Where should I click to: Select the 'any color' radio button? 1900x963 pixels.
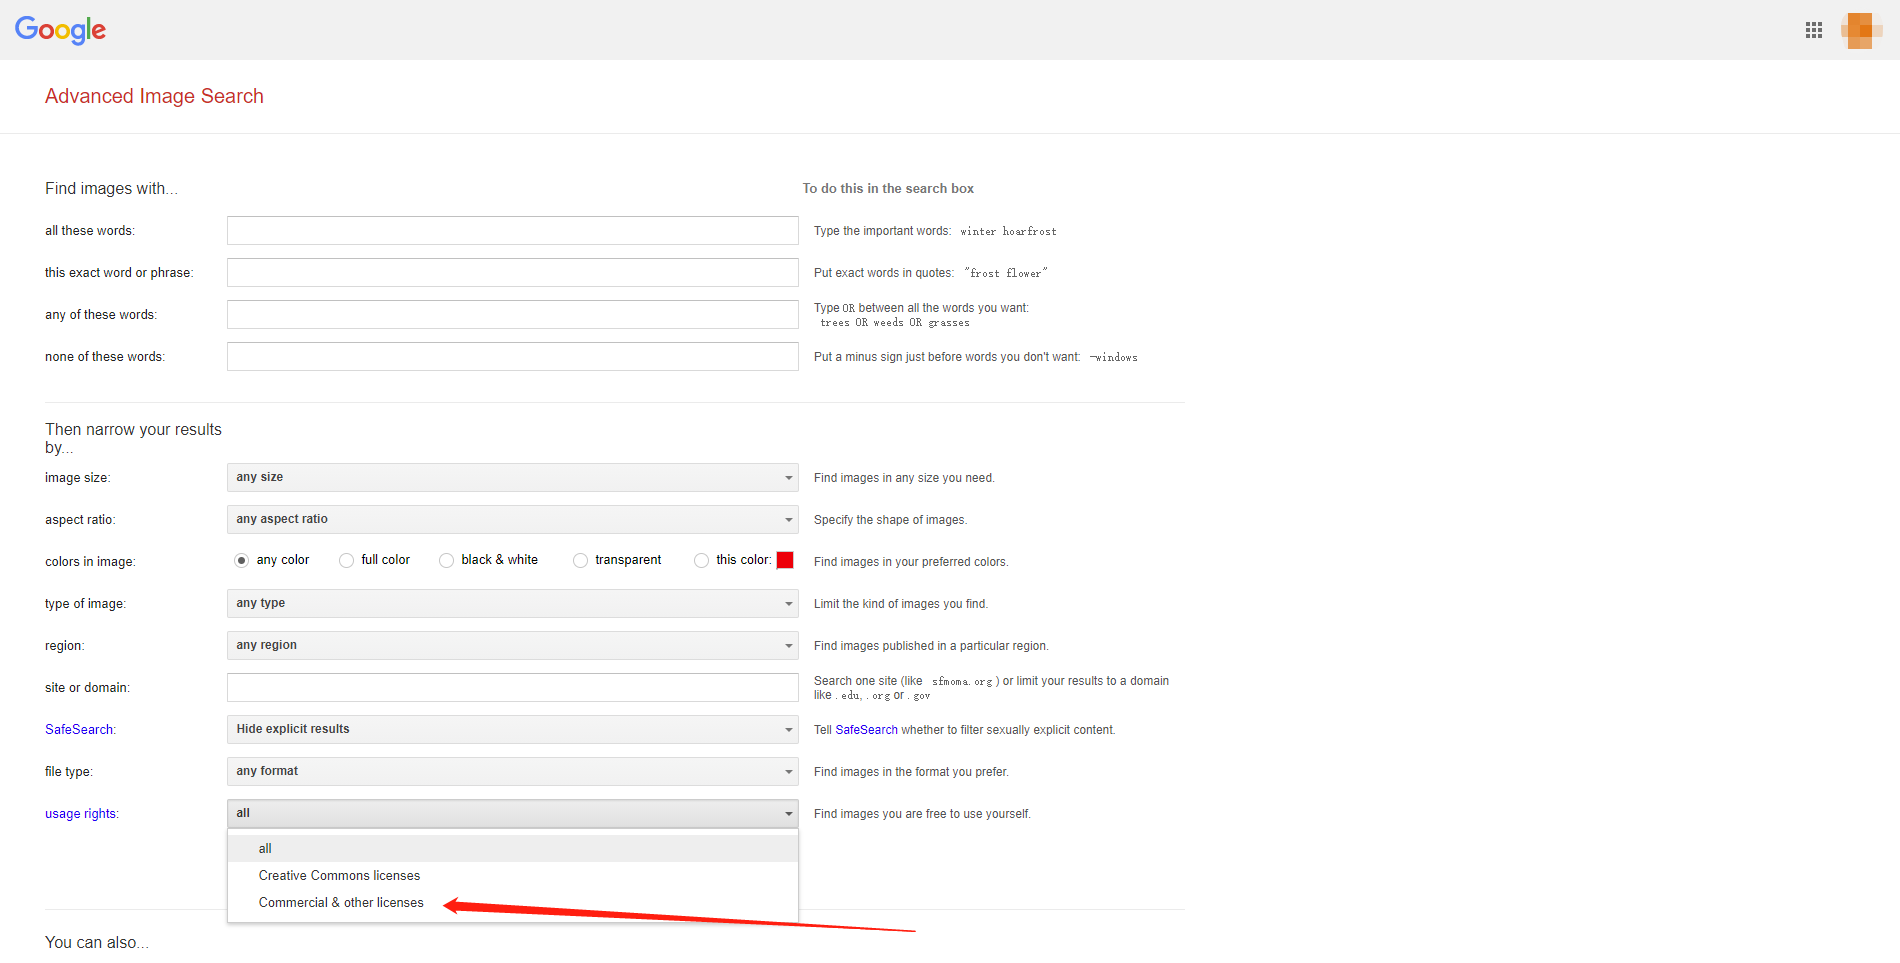241,560
